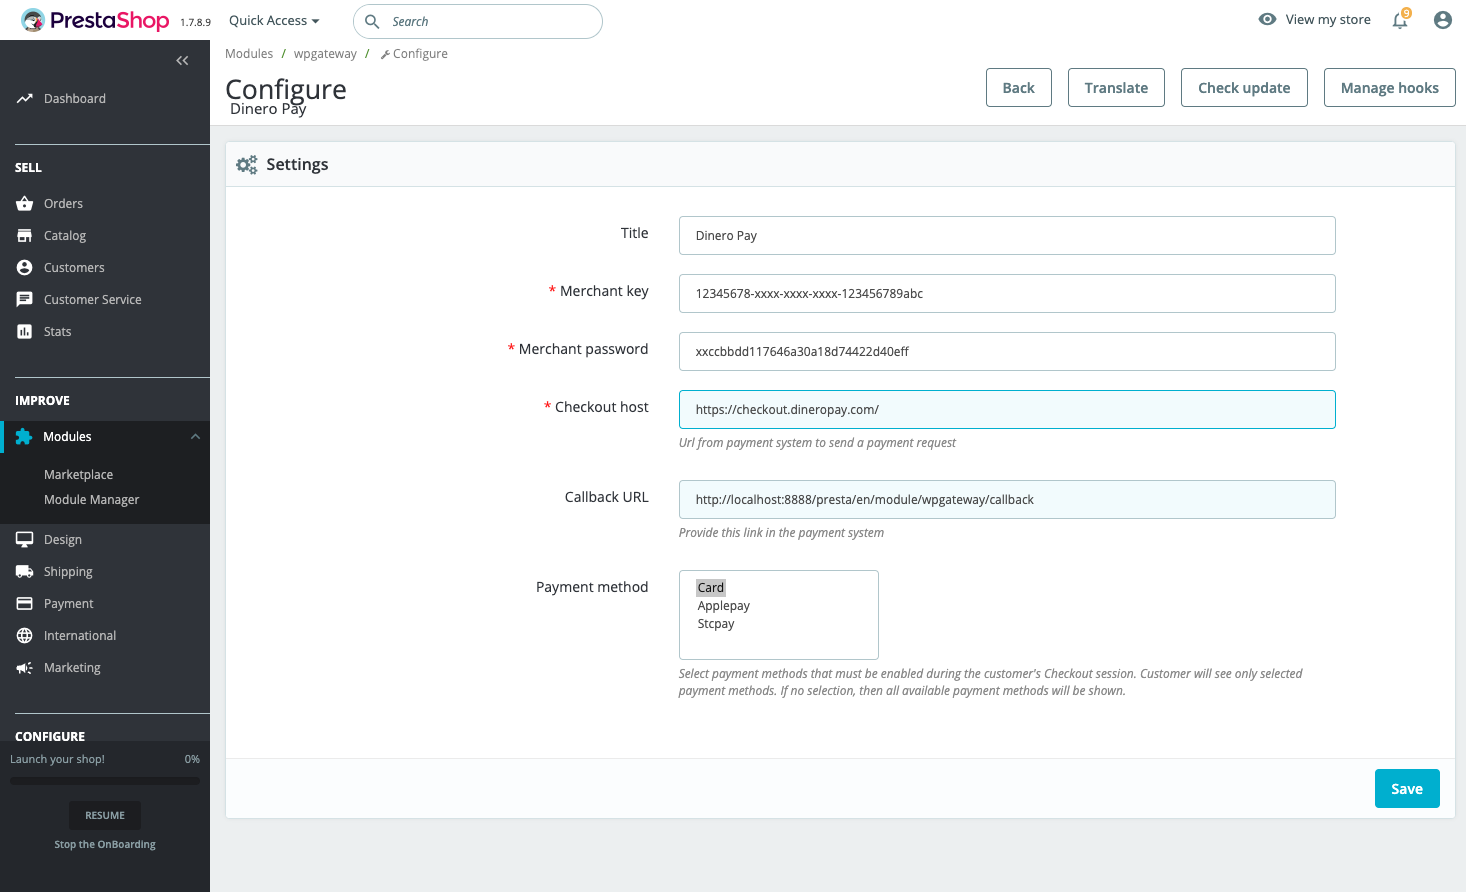Click the Catalog store icon

[x=25, y=236]
